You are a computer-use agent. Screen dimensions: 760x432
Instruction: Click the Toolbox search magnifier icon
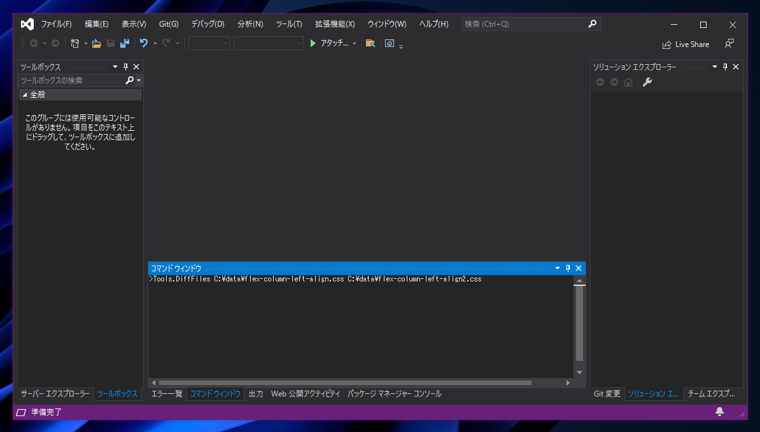[x=129, y=80]
